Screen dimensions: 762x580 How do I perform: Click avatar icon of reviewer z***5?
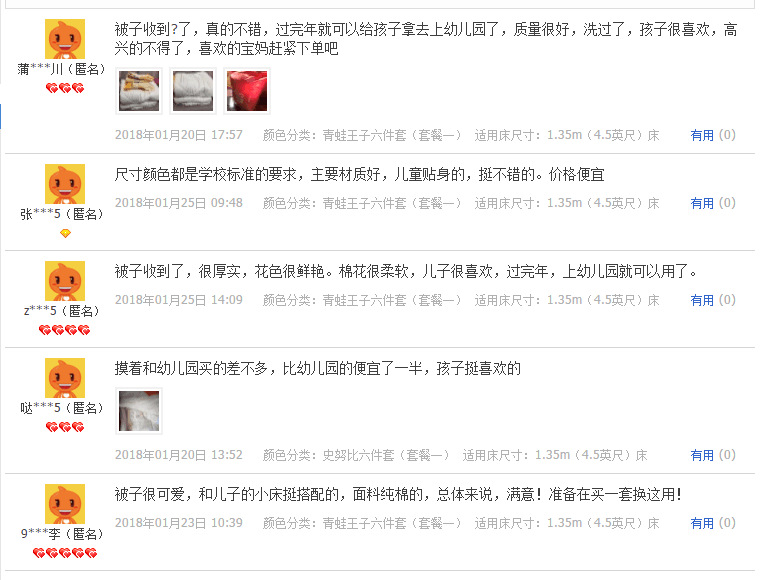65,281
